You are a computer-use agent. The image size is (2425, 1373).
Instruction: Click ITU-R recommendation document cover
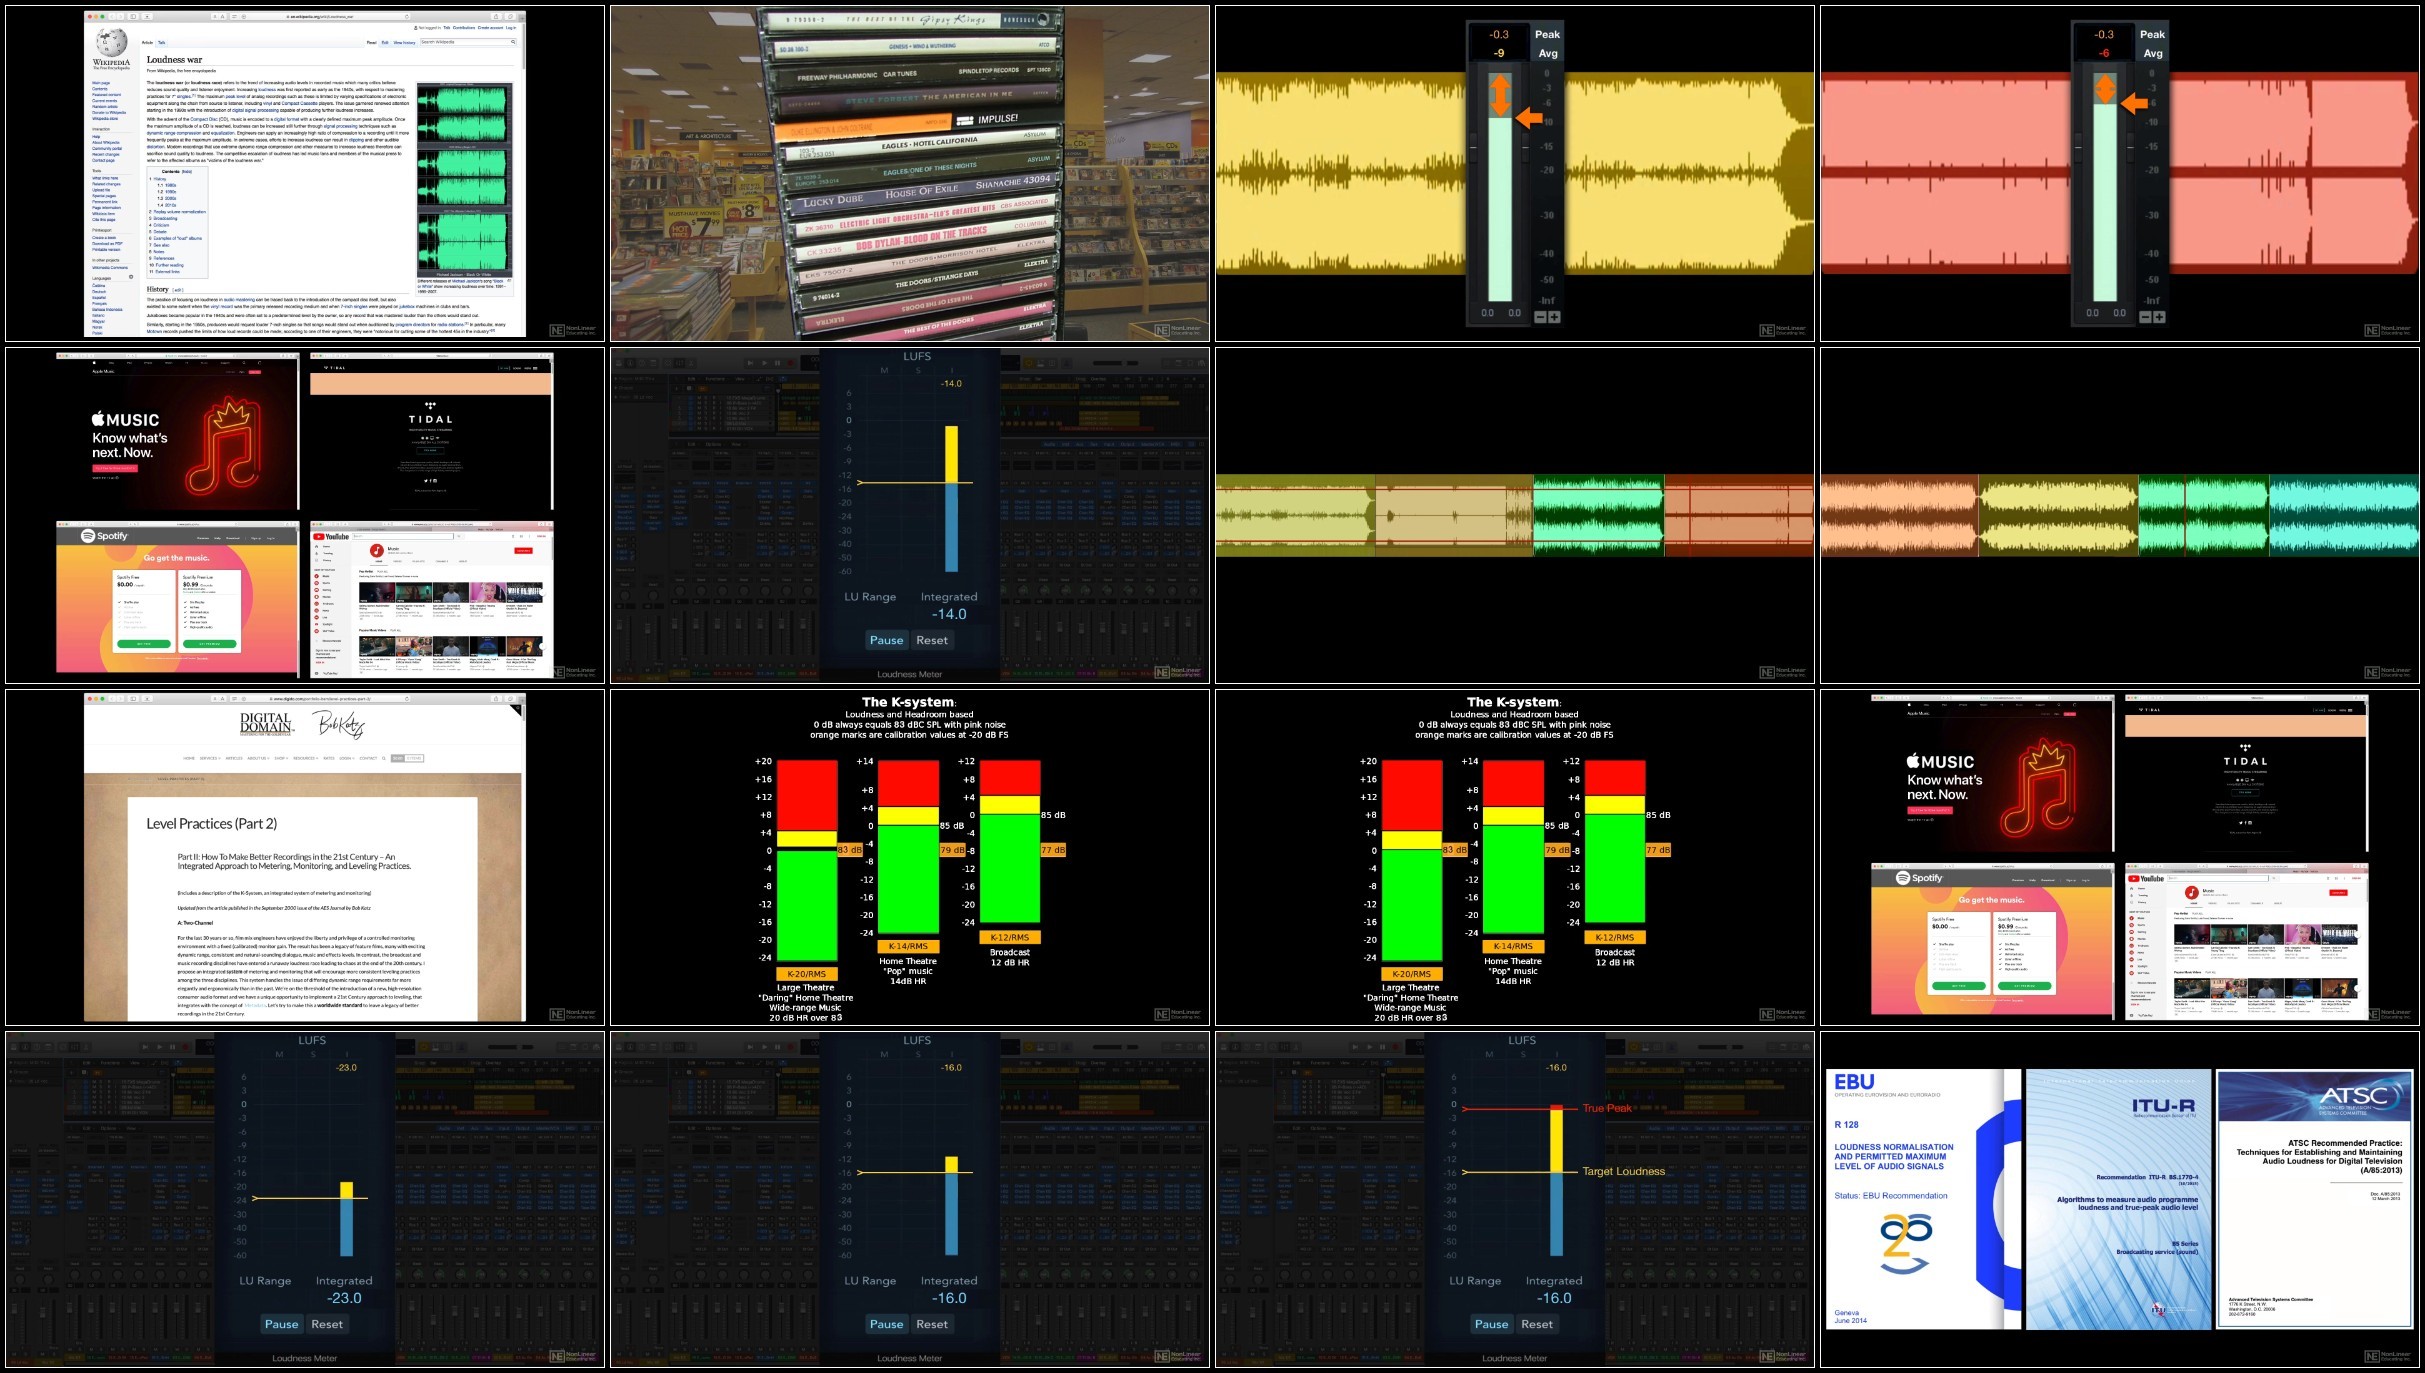coord(2119,1199)
